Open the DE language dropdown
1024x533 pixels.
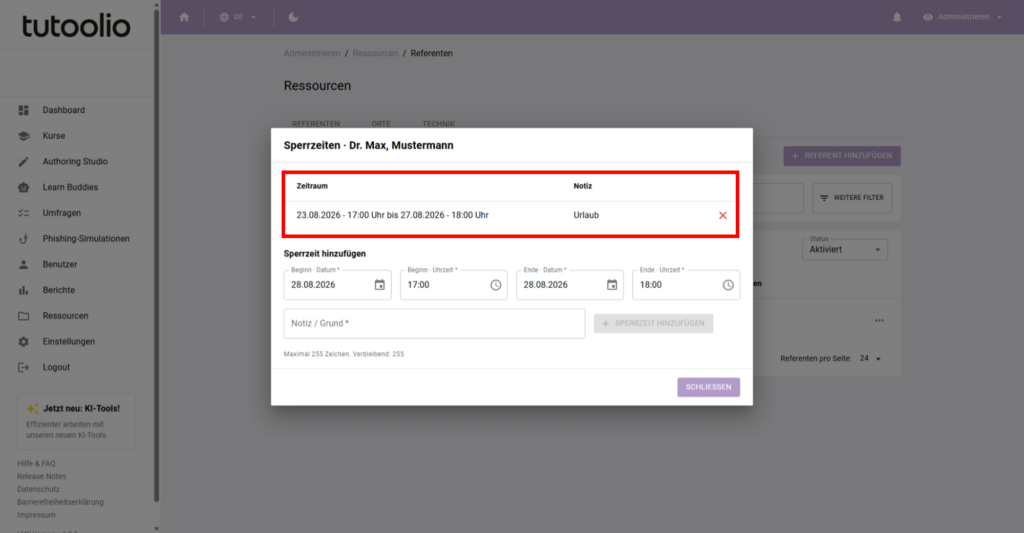(x=238, y=17)
